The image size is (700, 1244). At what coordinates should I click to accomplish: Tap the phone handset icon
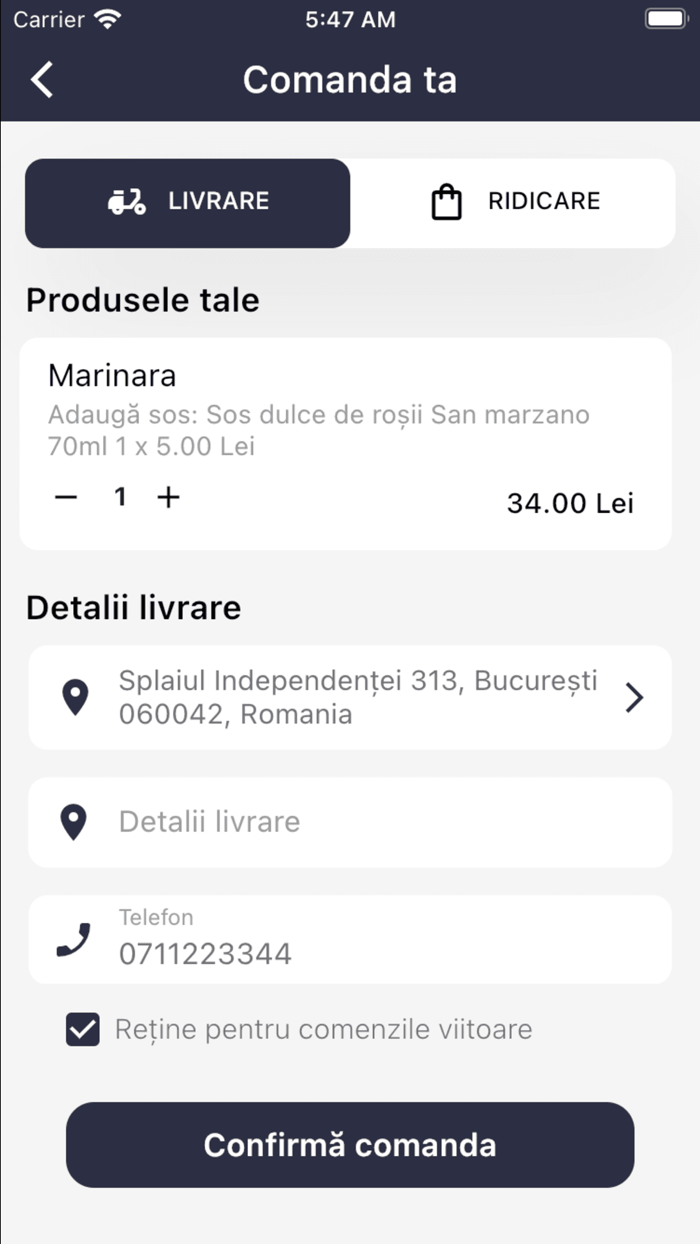pyautogui.click(x=73, y=940)
